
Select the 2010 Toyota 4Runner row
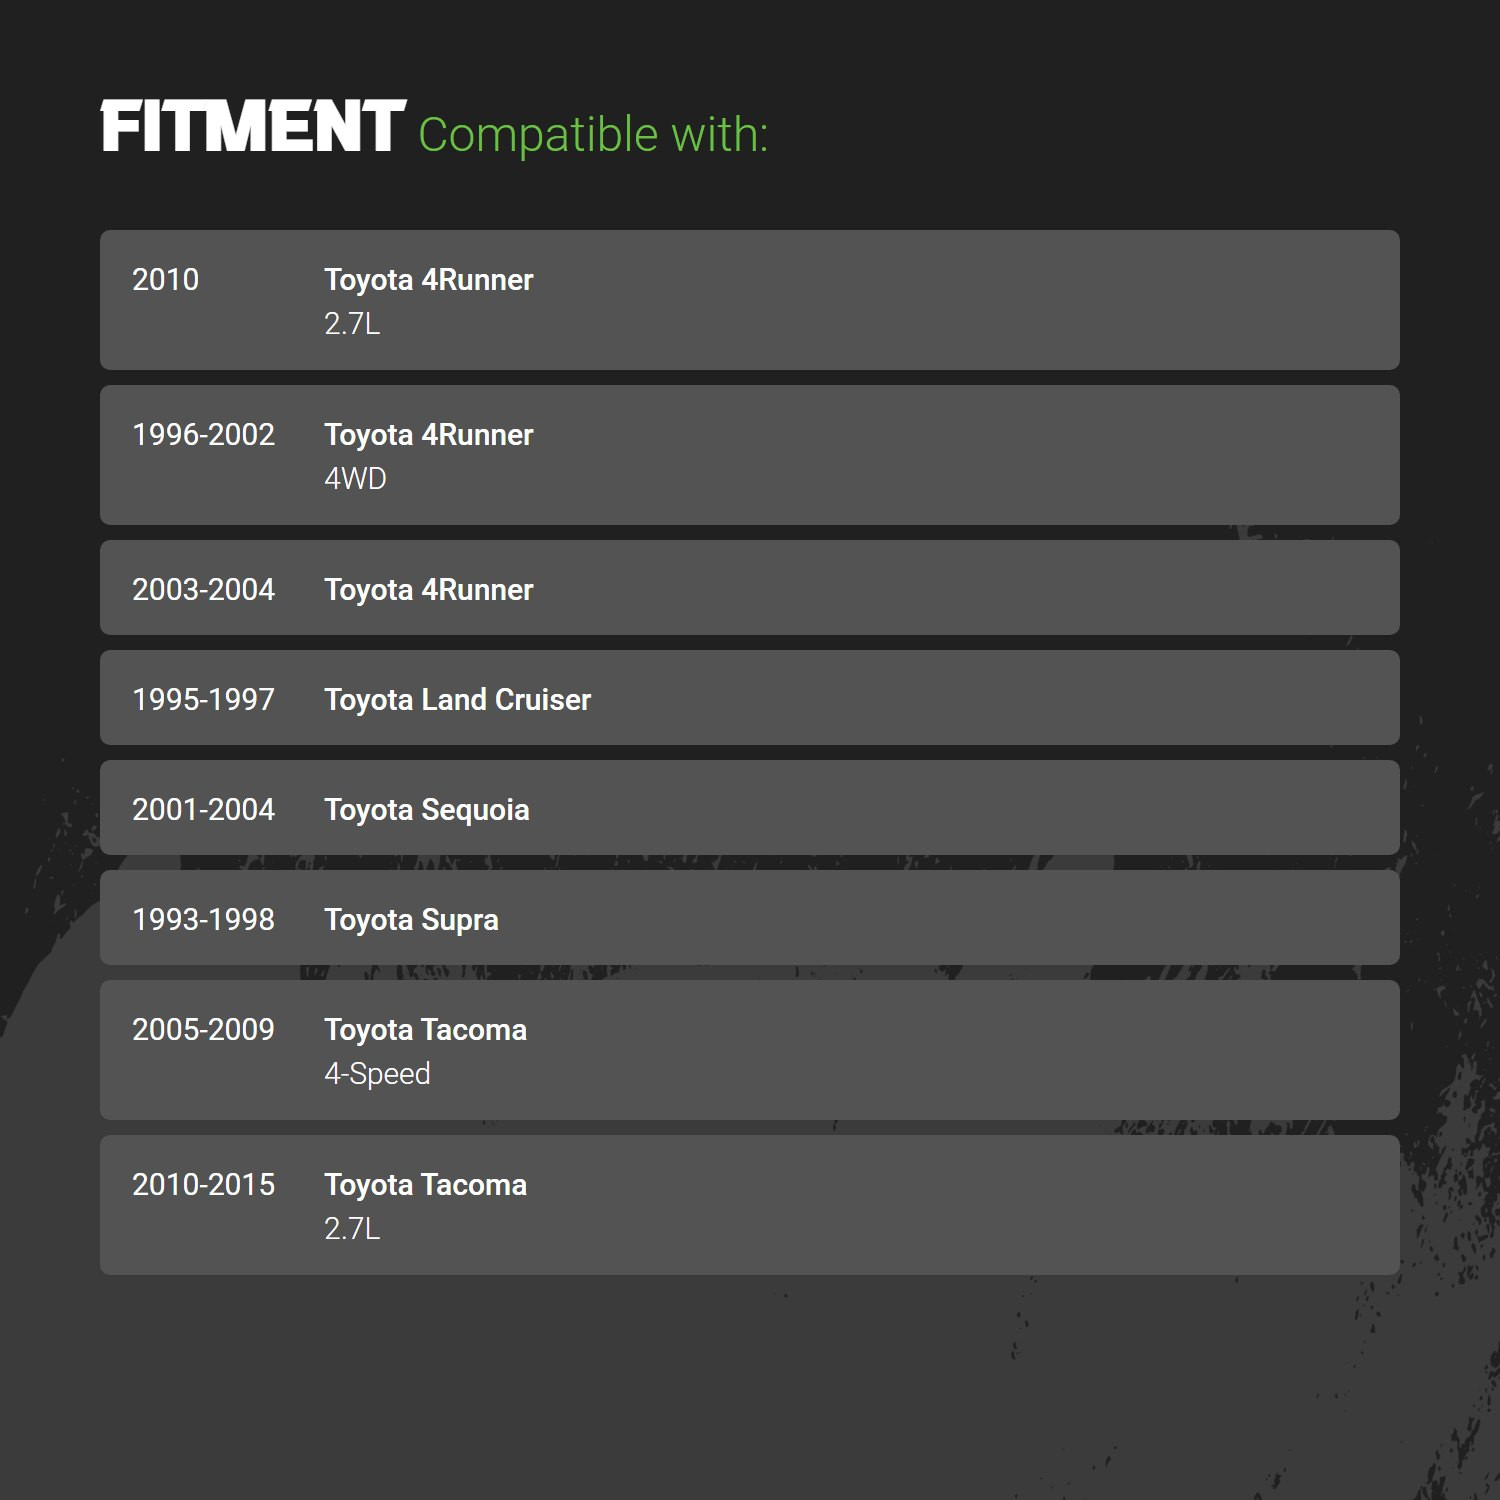point(750,300)
